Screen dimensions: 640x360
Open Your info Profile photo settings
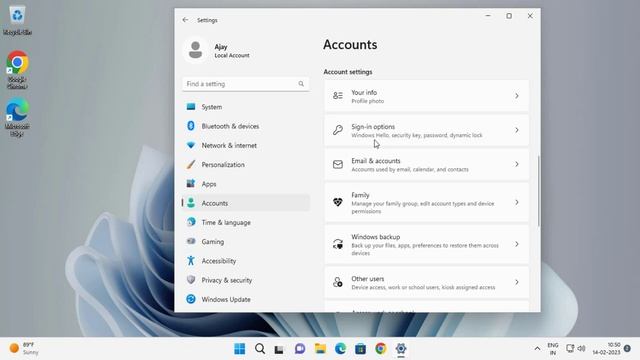[427, 96]
